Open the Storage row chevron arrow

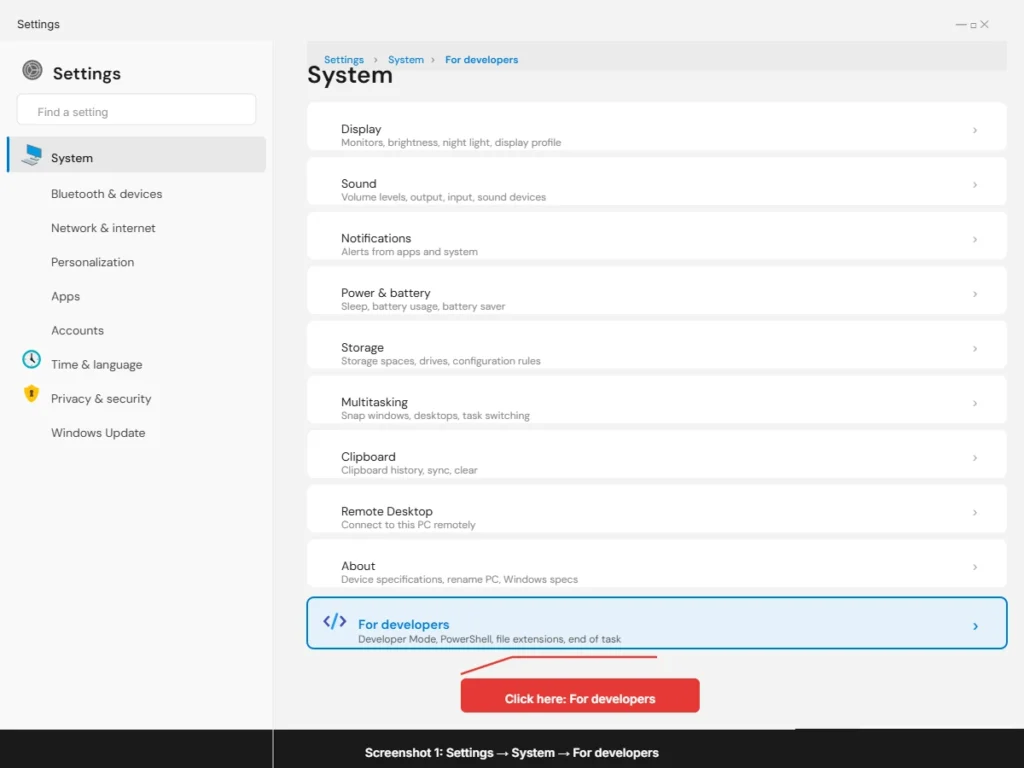tap(975, 349)
